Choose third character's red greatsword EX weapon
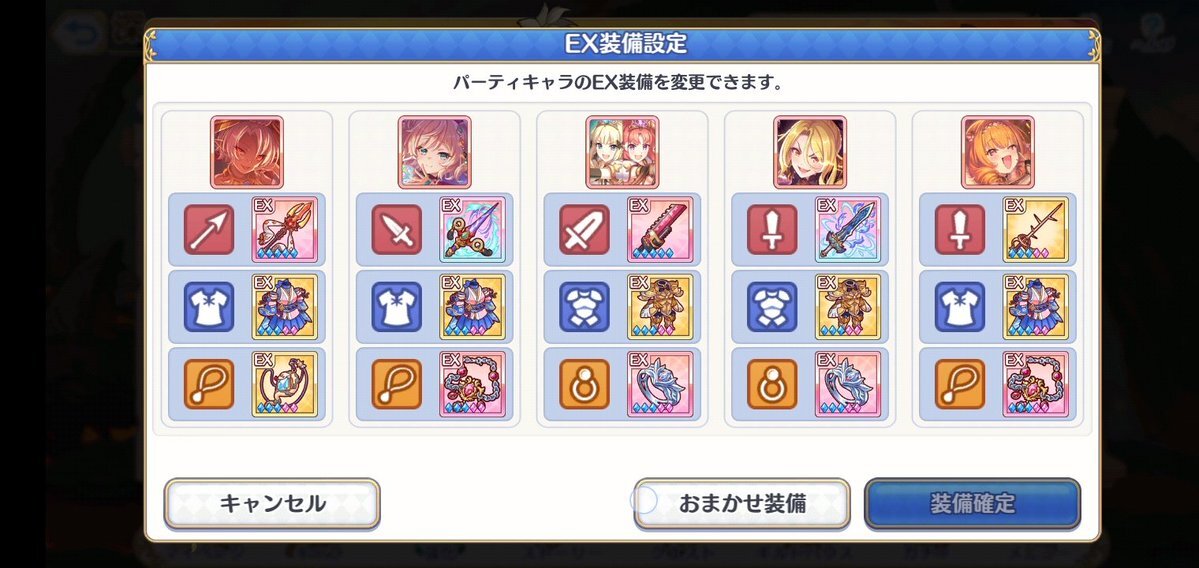Image resolution: width=1199 pixels, height=568 pixels. pyautogui.click(x=660, y=229)
